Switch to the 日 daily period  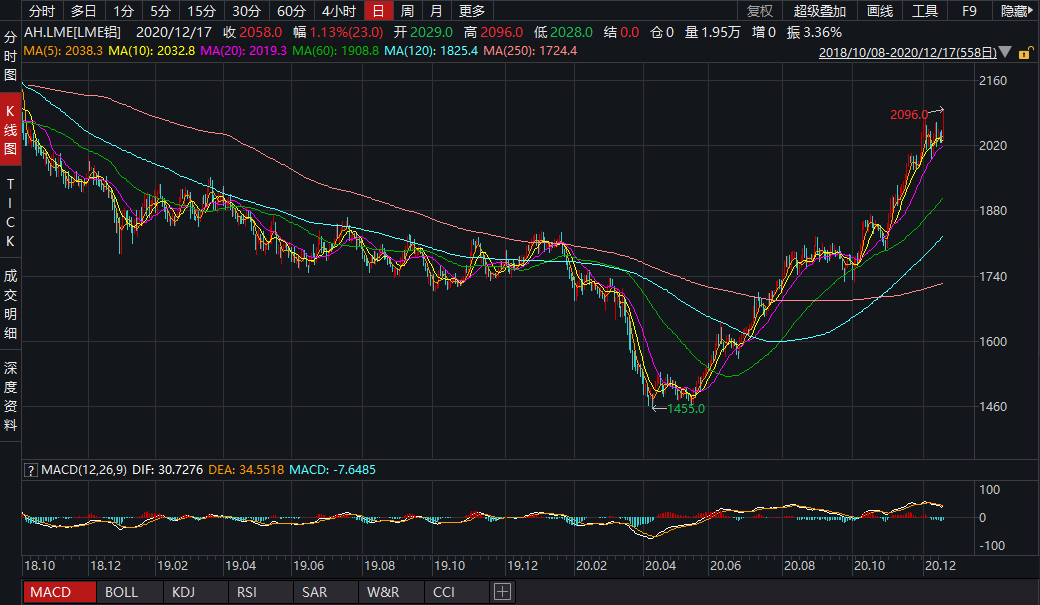point(377,11)
